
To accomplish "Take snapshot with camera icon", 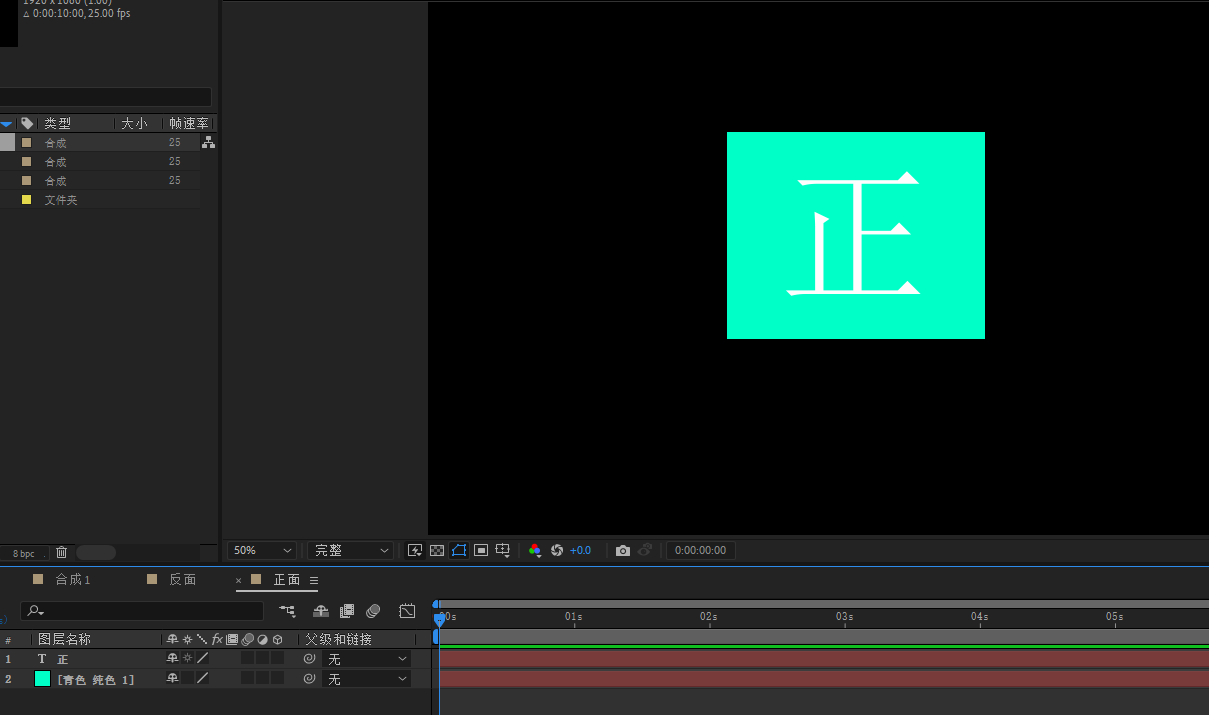I will point(623,550).
